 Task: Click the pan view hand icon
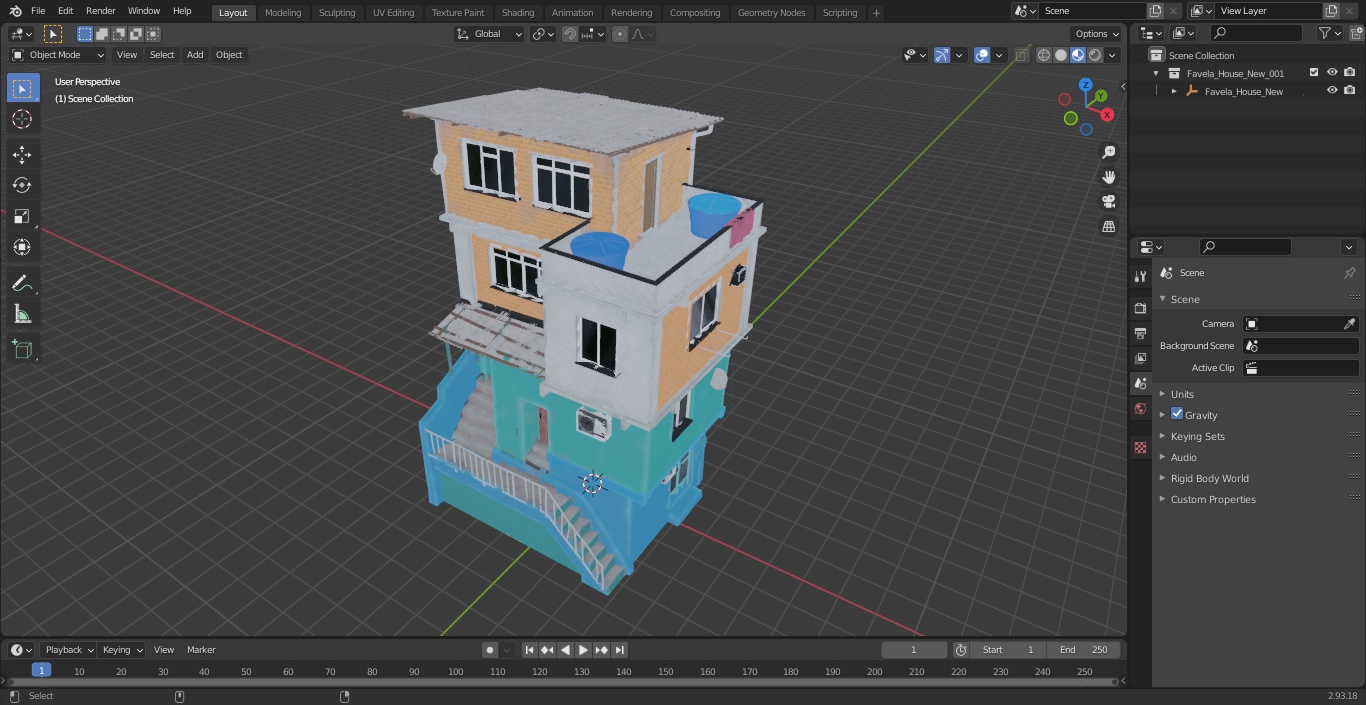(1108, 177)
